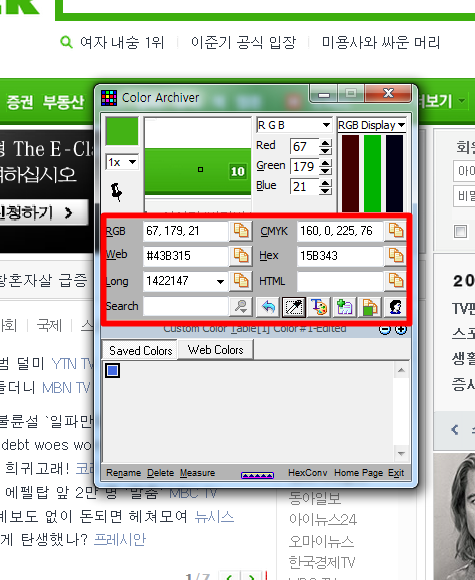This screenshot has height=580, width=475.
Task: Click in the Search input field
Action: (186, 307)
